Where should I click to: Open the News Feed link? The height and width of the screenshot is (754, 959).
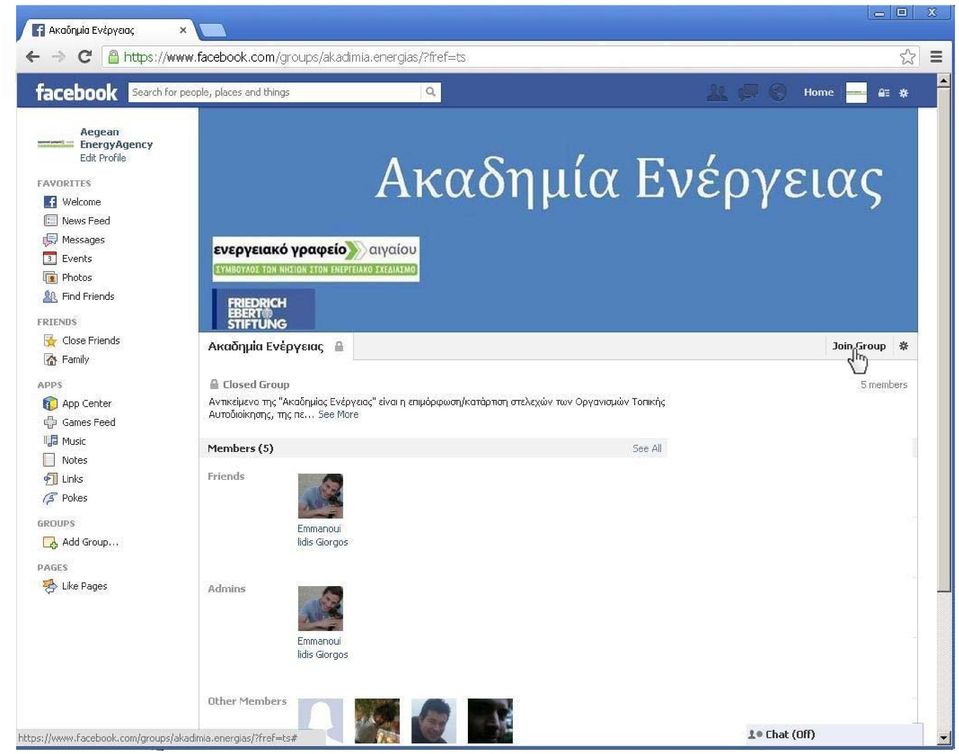(86, 221)
